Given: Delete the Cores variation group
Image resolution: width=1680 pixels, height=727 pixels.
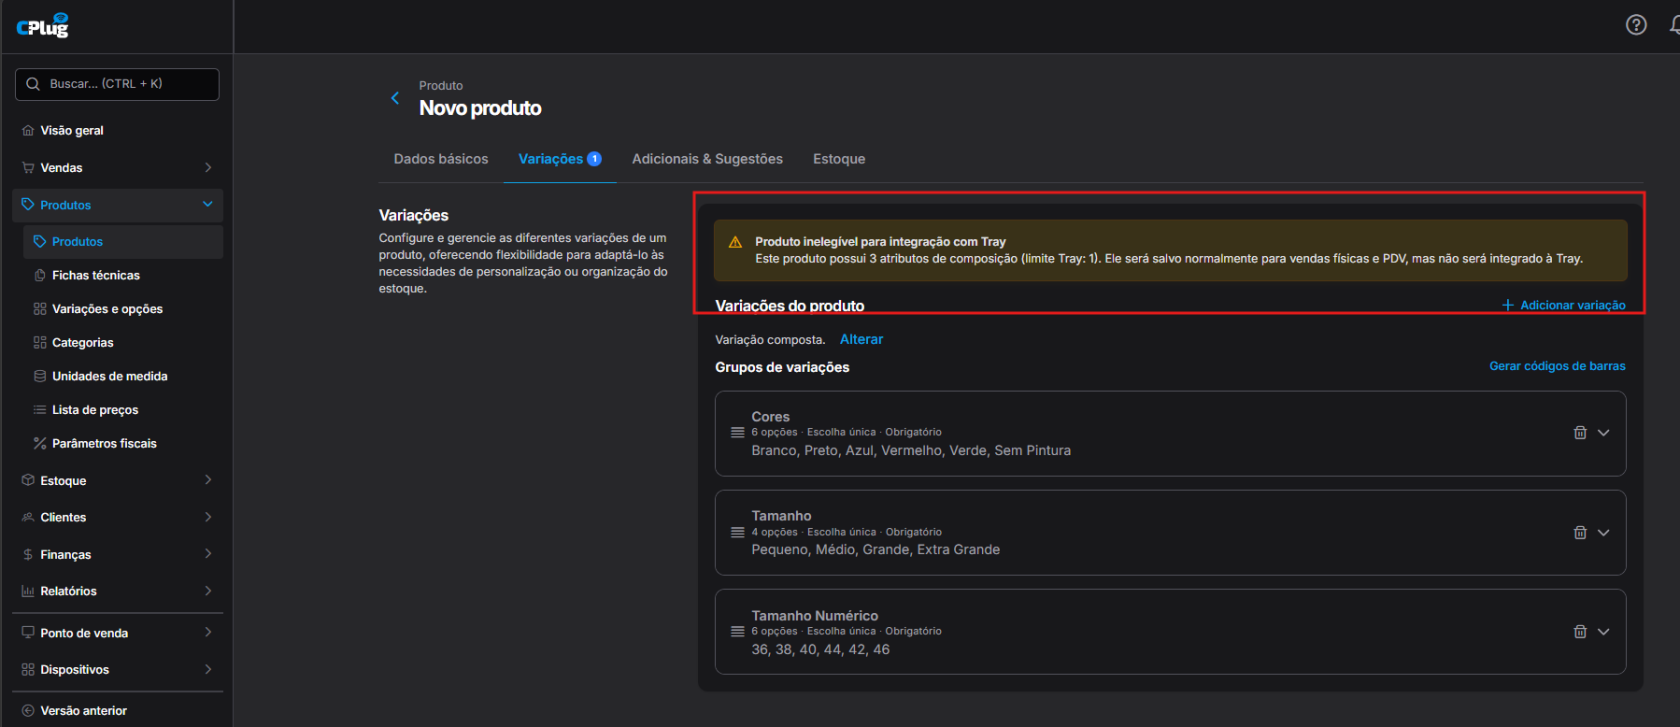Looking at the screenshot, I should 1580,433.
